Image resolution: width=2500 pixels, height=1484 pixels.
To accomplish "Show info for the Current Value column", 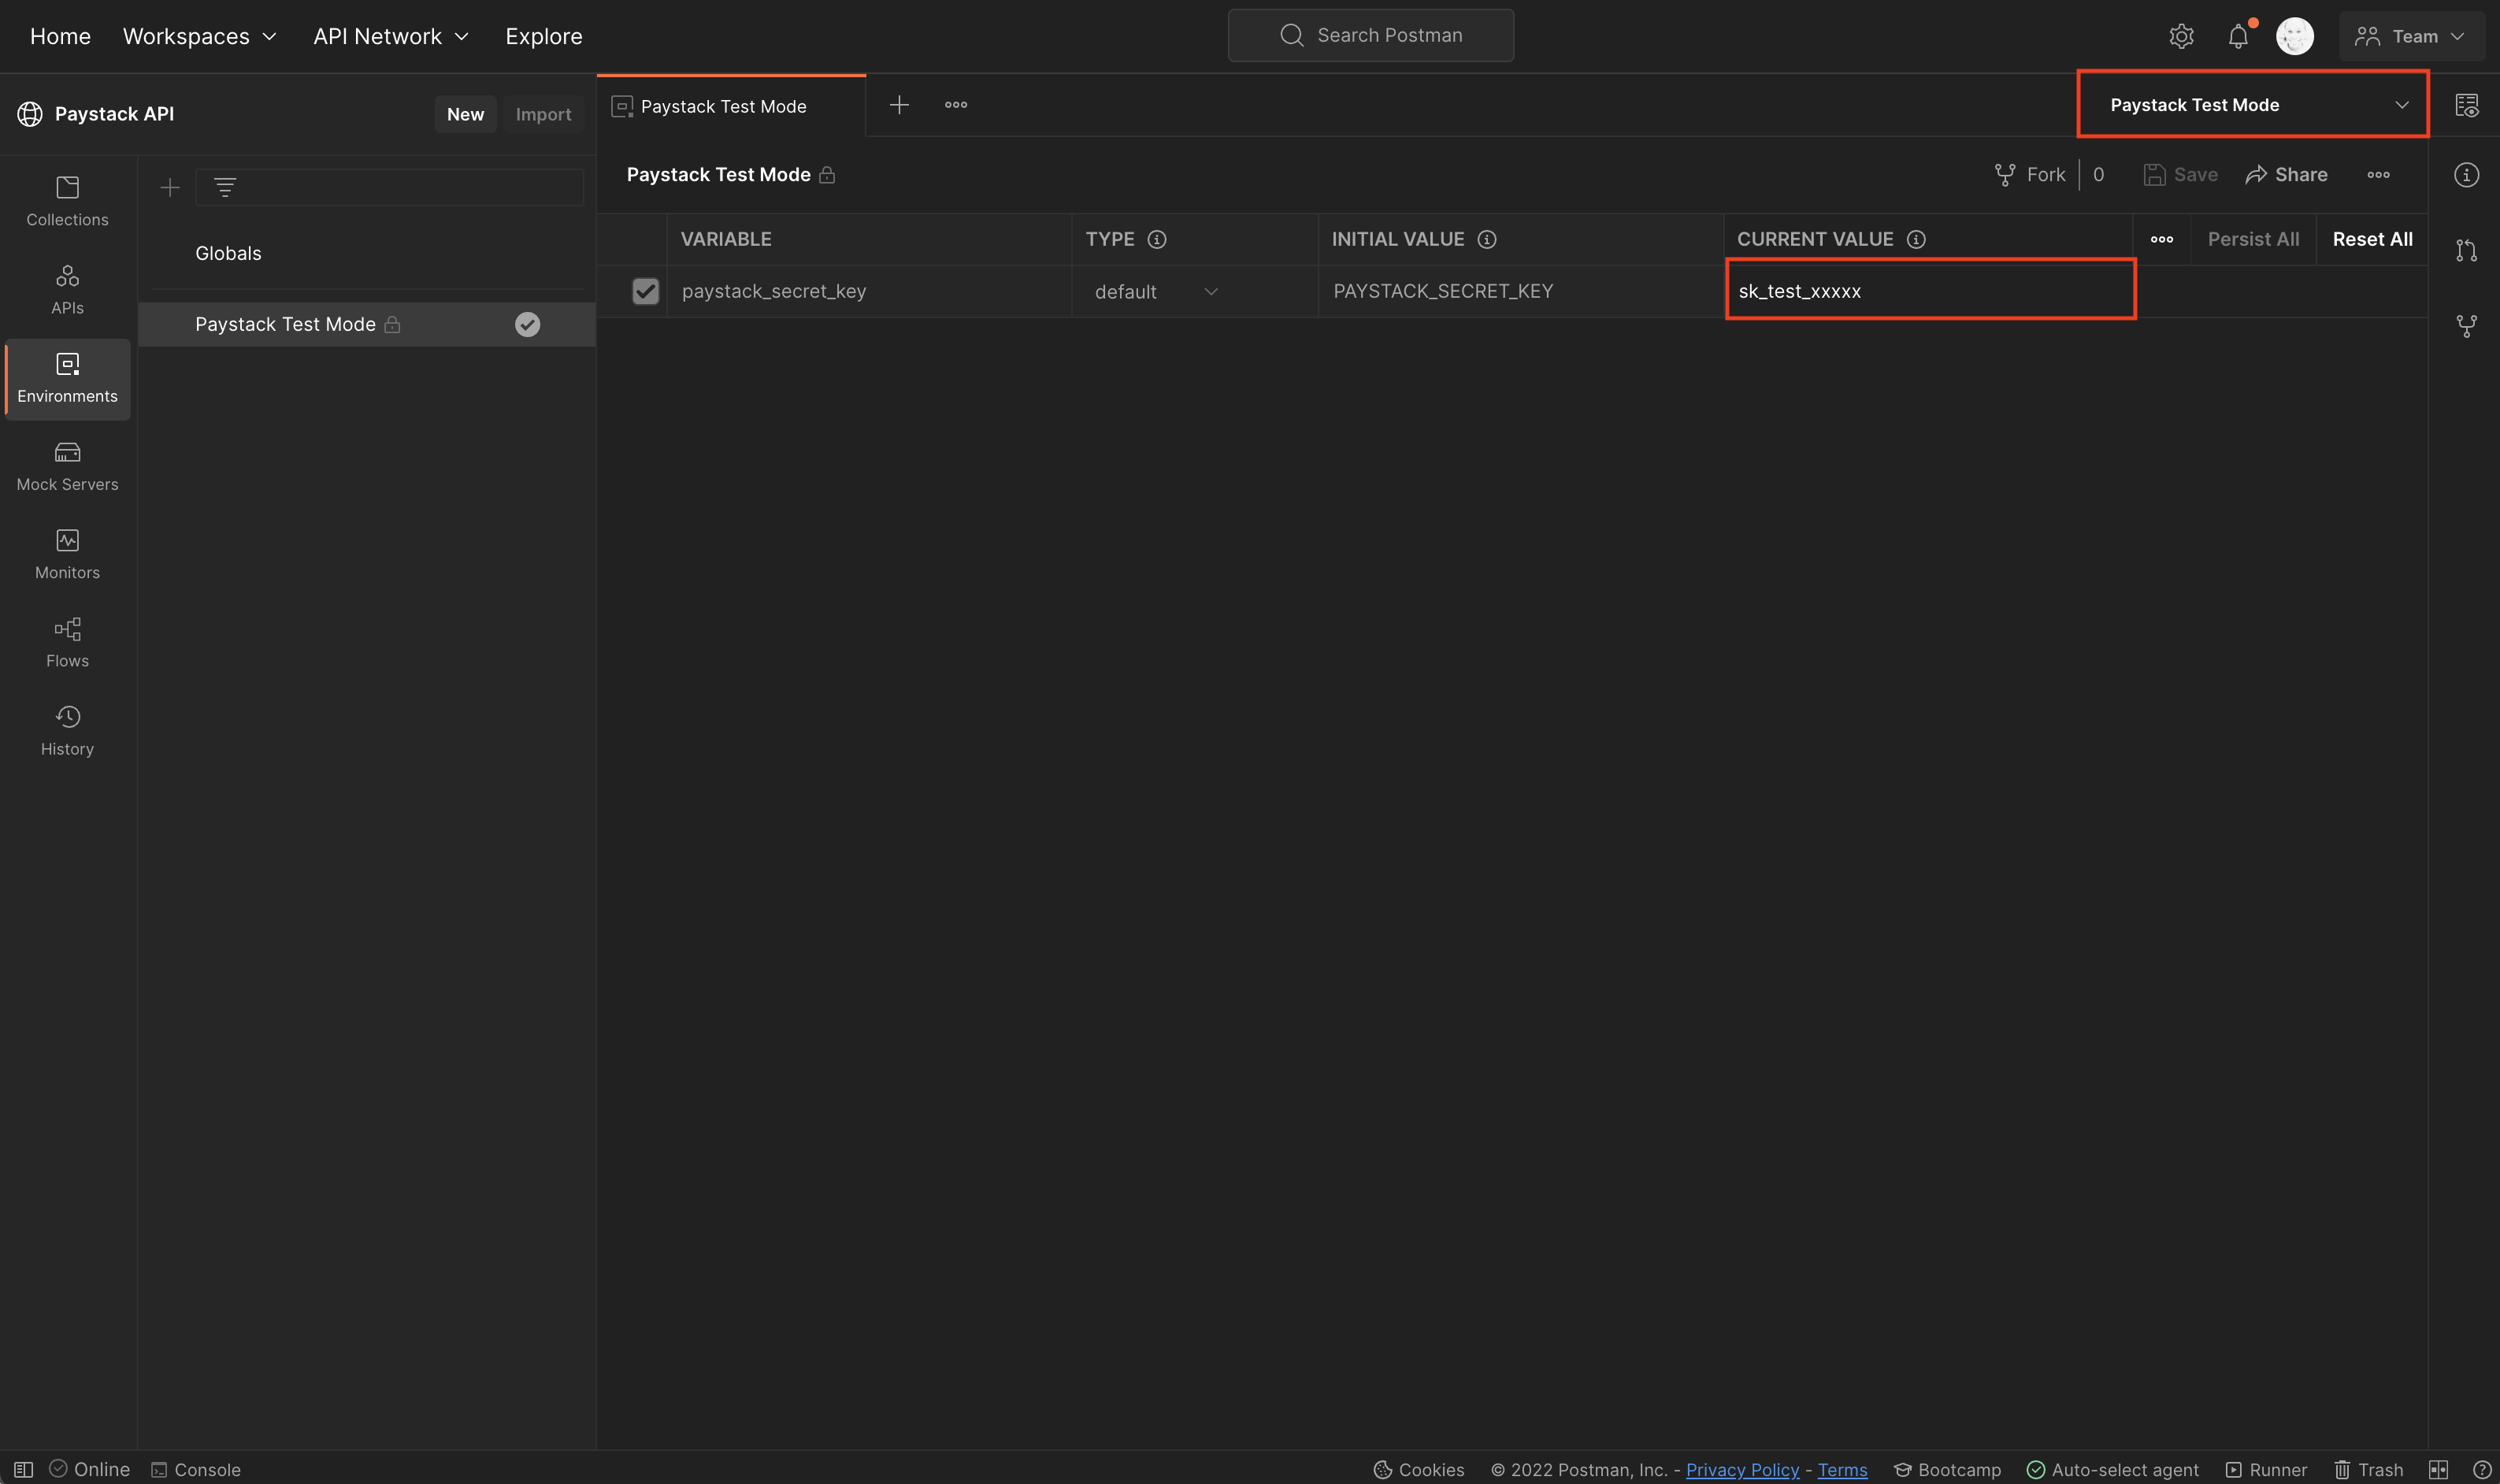I will 1916,239.
